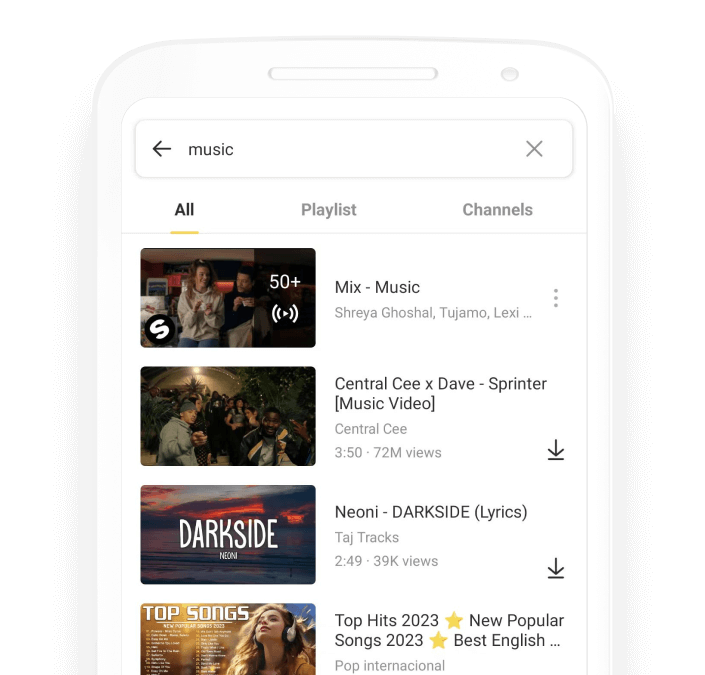Click the 2:49 · 39K views text
Image resolution: width=705 pixels, height=675 pixels.
[x=386, y=561]
